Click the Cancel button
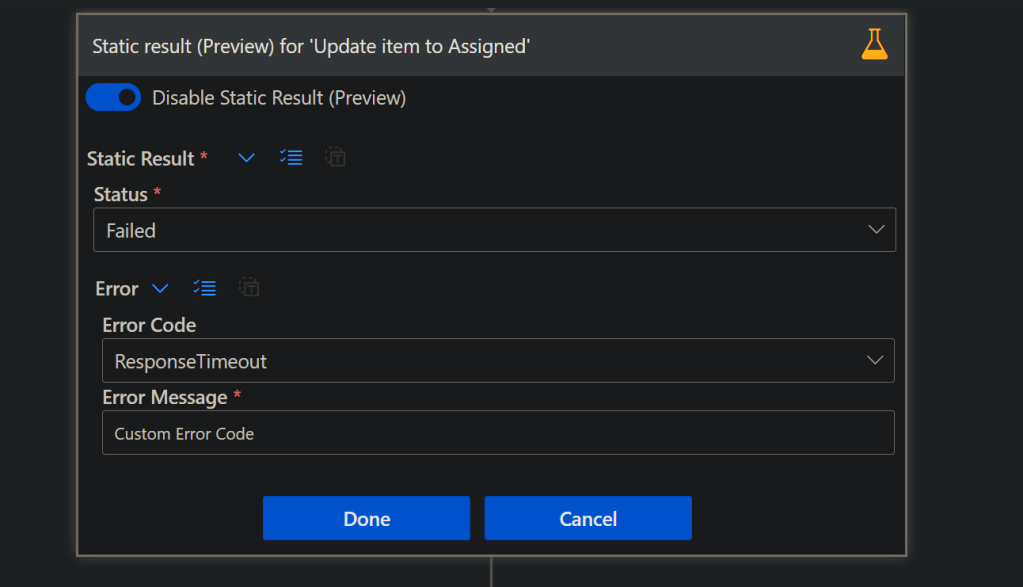This screenshot has width=1023, height=587. coord(587,518)
